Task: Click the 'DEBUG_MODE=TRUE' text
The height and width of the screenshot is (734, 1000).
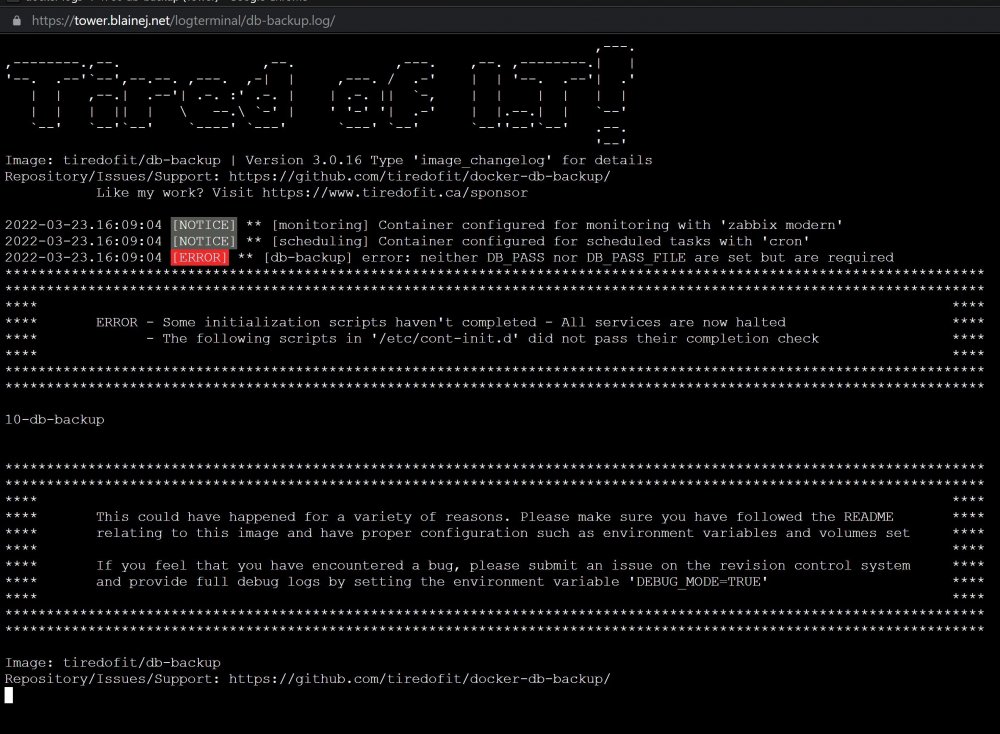Action: [x=698, y=582]
